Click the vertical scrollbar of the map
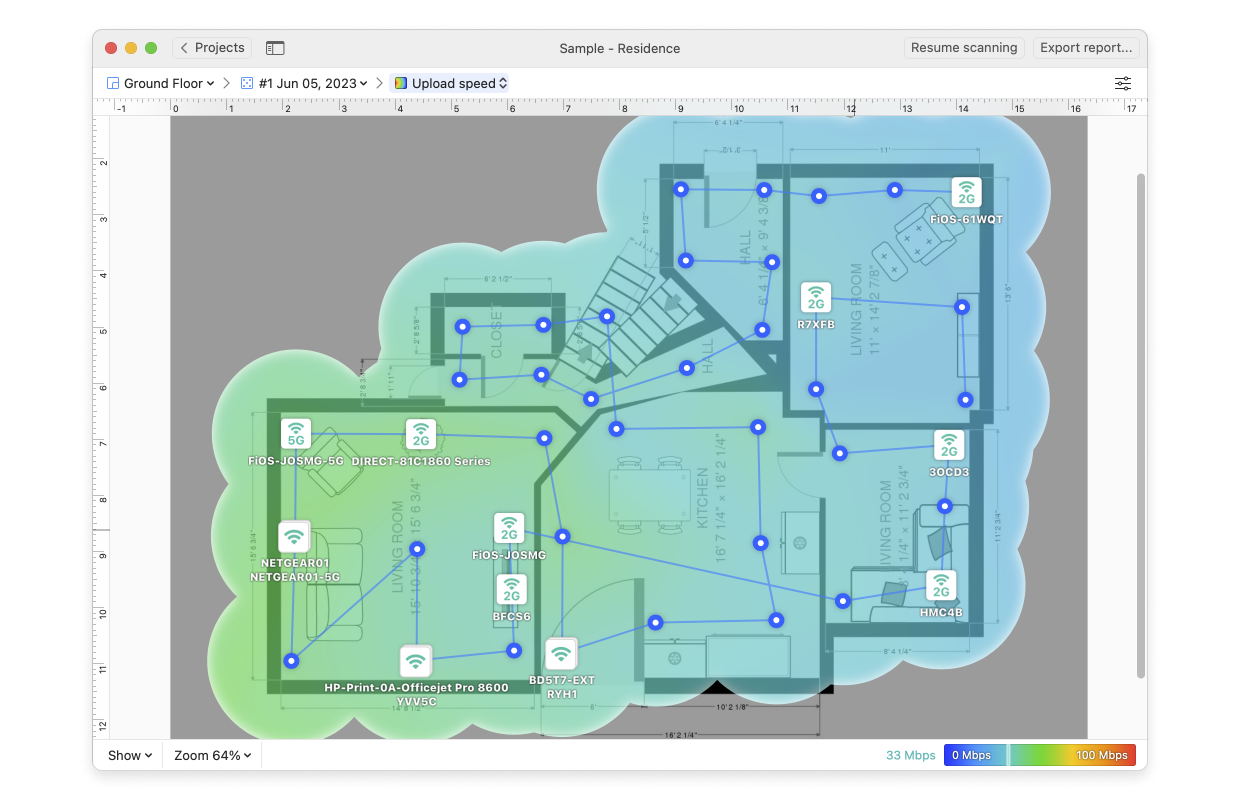 tap(1141, 425)
